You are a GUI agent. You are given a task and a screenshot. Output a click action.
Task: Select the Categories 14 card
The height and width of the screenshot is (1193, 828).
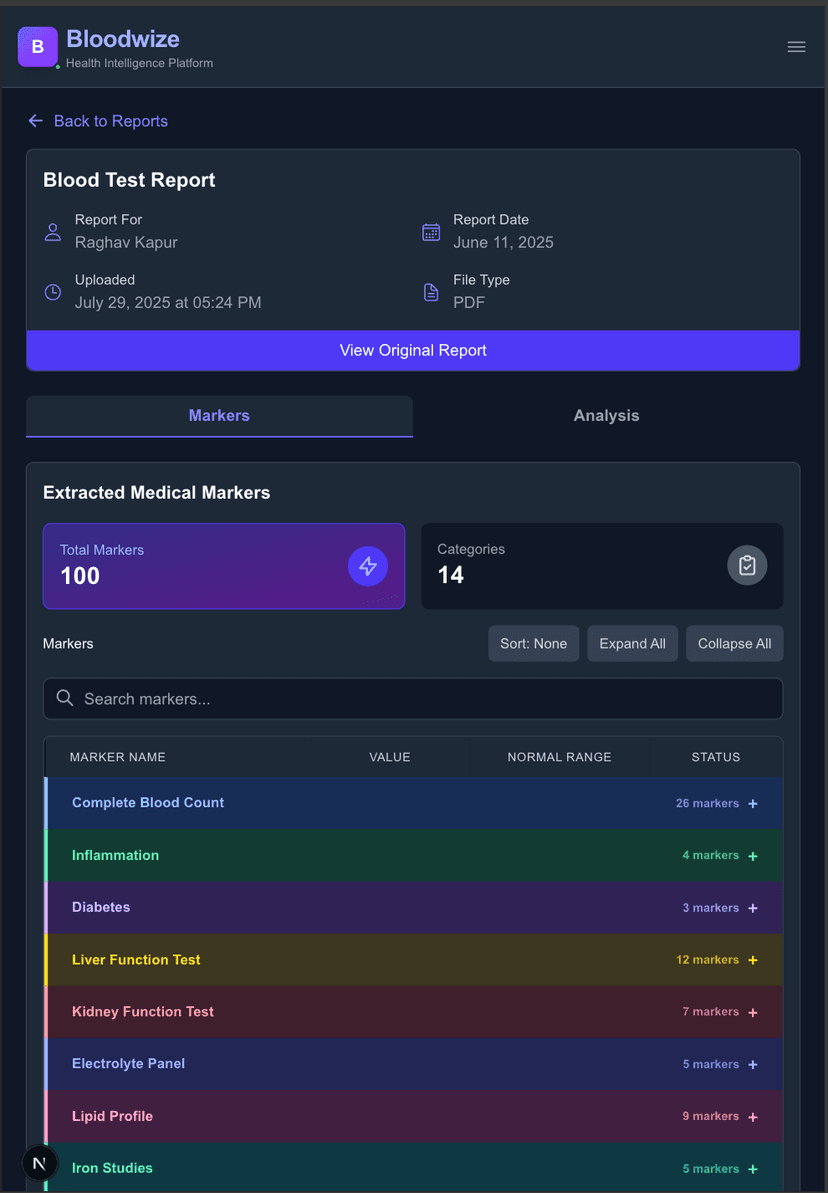[x=602, y=566]
